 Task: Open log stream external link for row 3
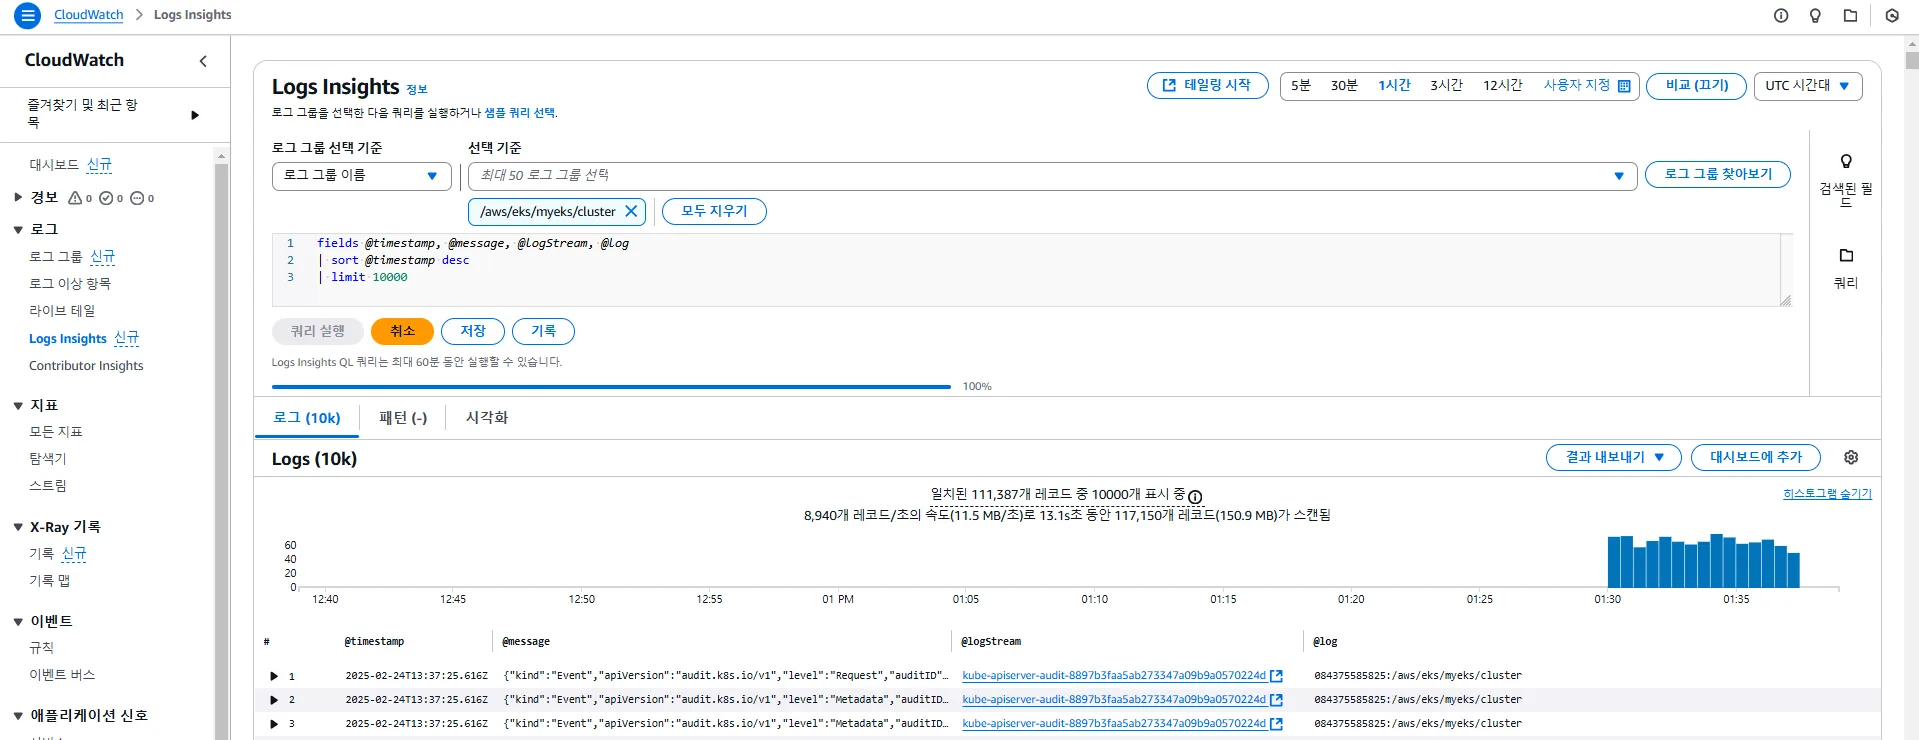[x=1276, y=724]
